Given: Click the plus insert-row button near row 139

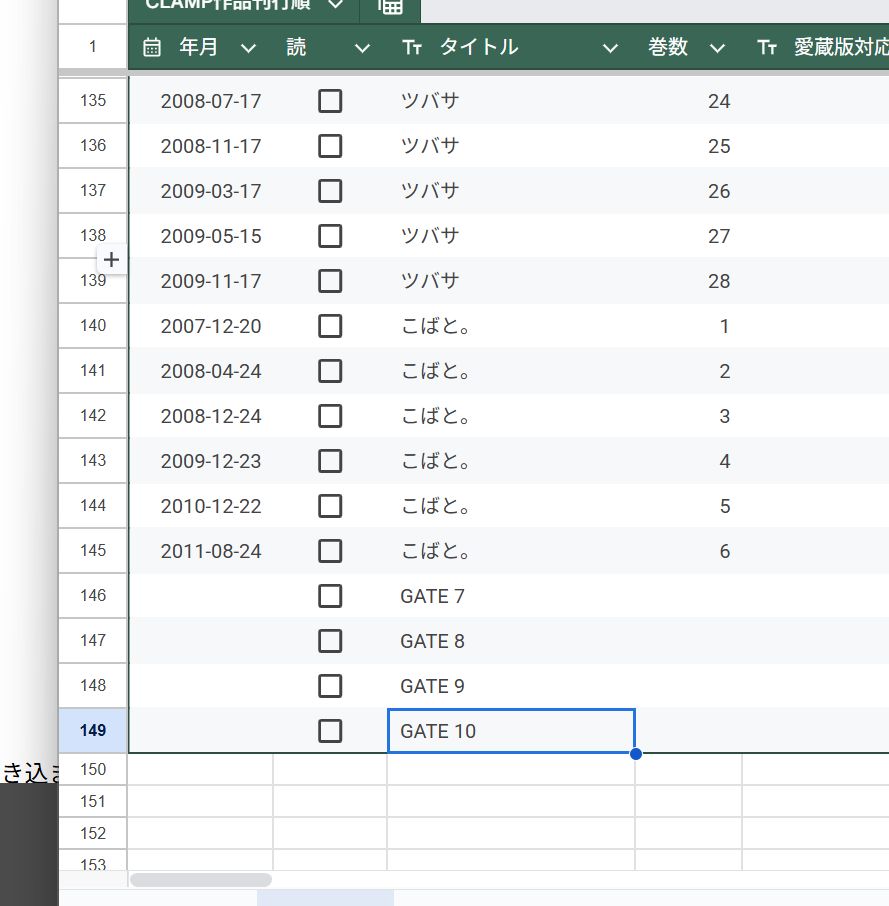Looking at the screenshot, I should 111,260.
